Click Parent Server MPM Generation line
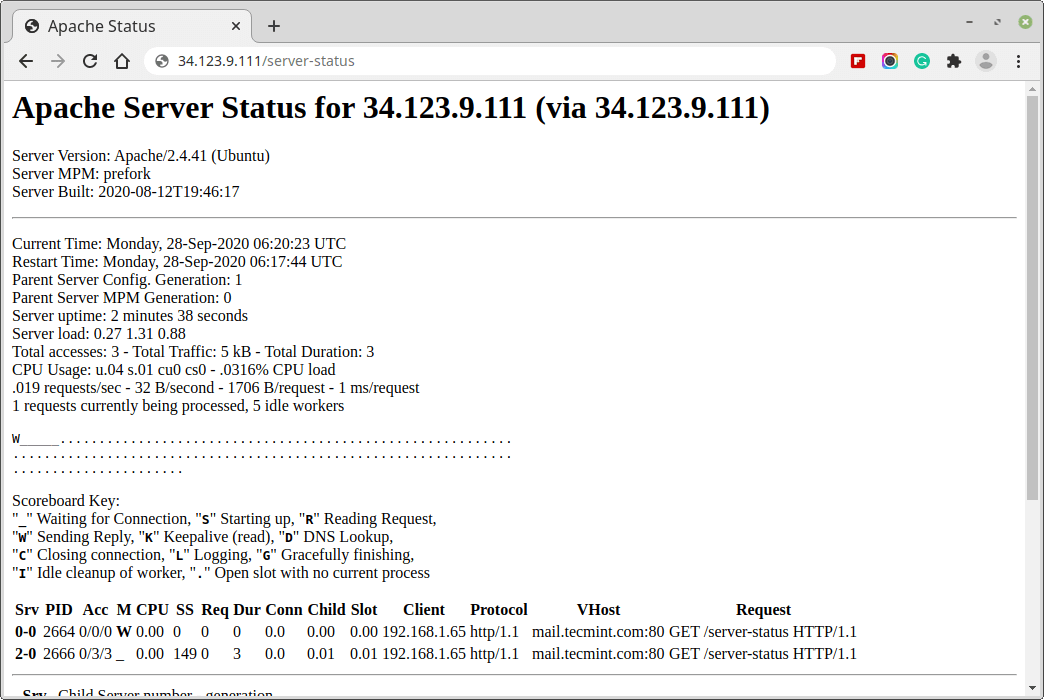The image size is (1044, 700). point(121,298)
